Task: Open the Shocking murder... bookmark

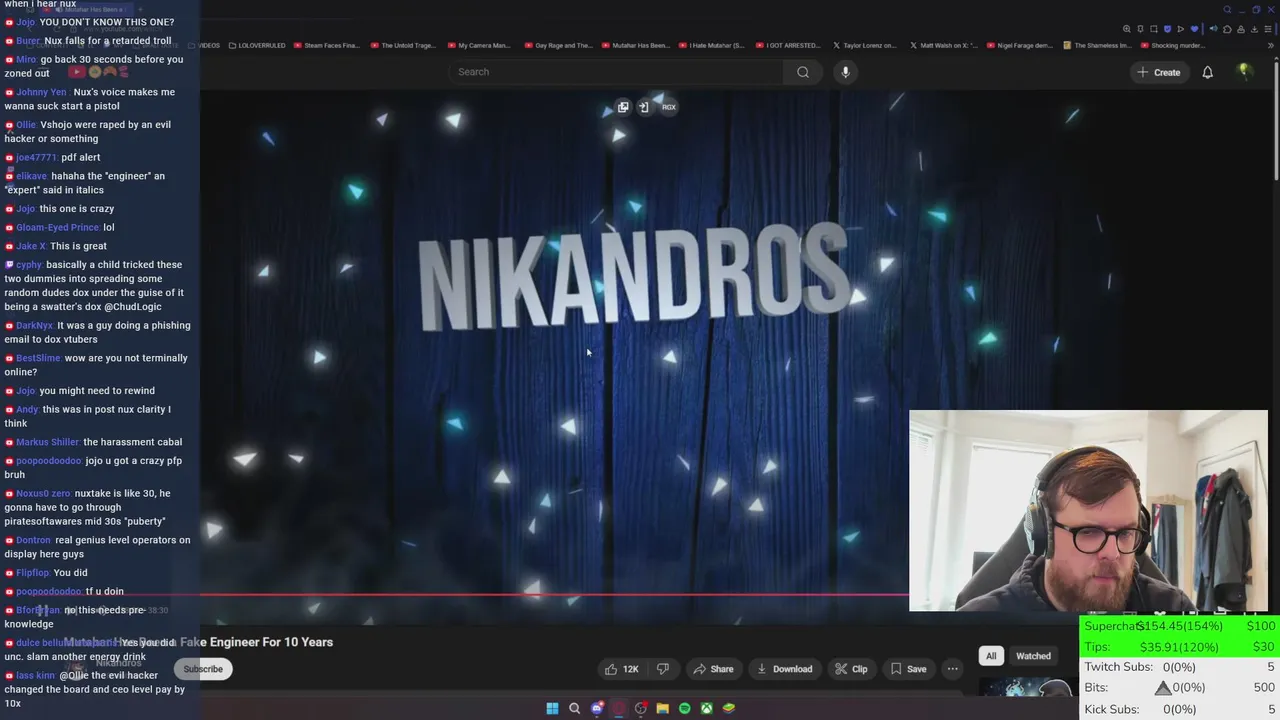Action: pos(1171,46)
